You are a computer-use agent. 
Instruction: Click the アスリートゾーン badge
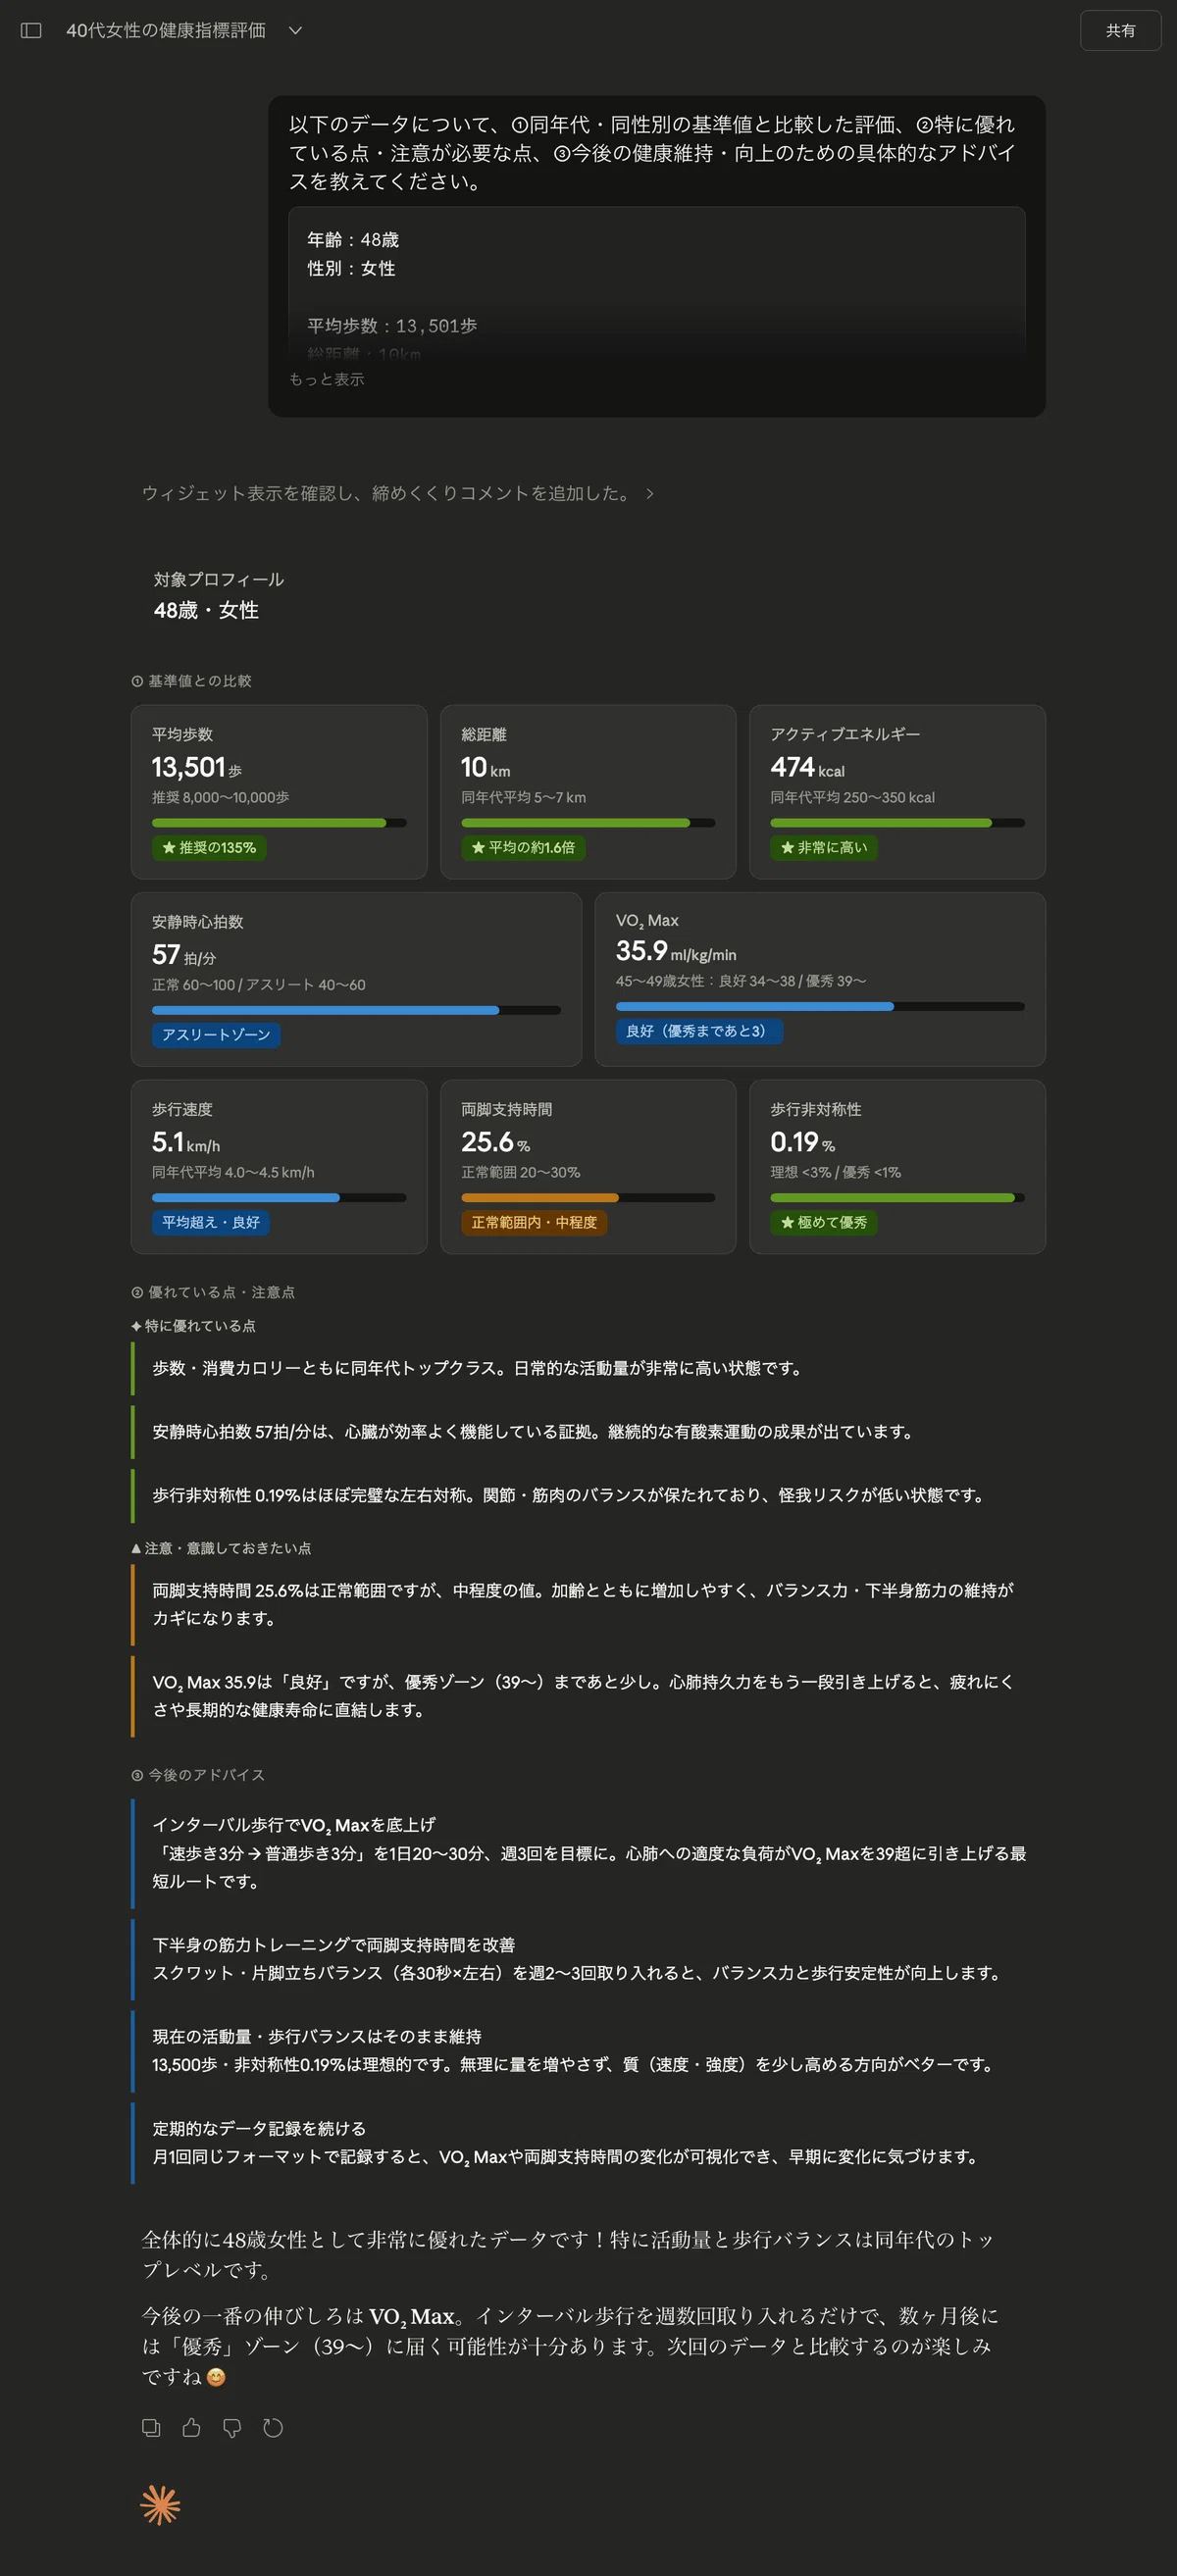point(216,1035)
